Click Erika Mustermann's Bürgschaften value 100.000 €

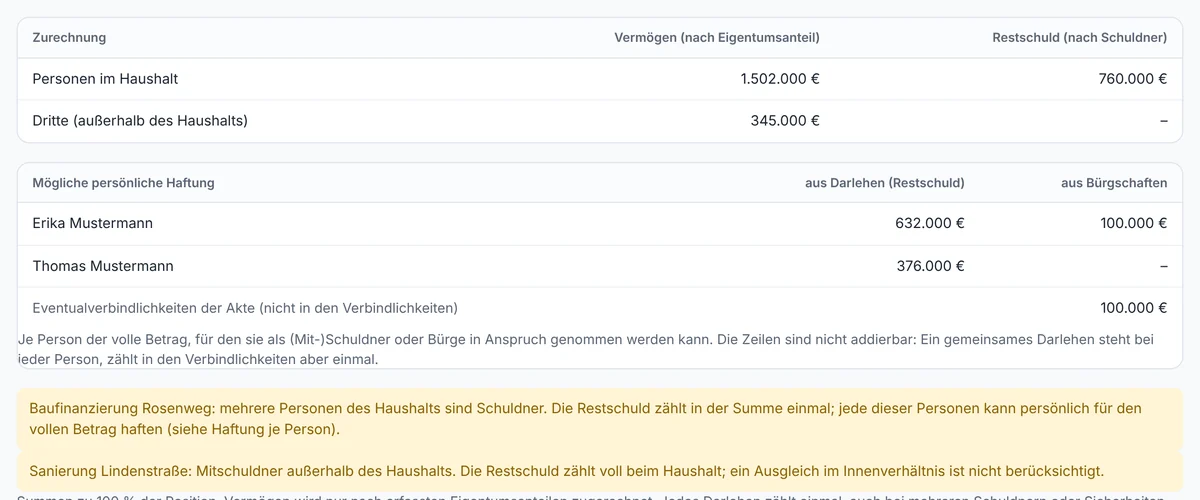click(1134, 223)
